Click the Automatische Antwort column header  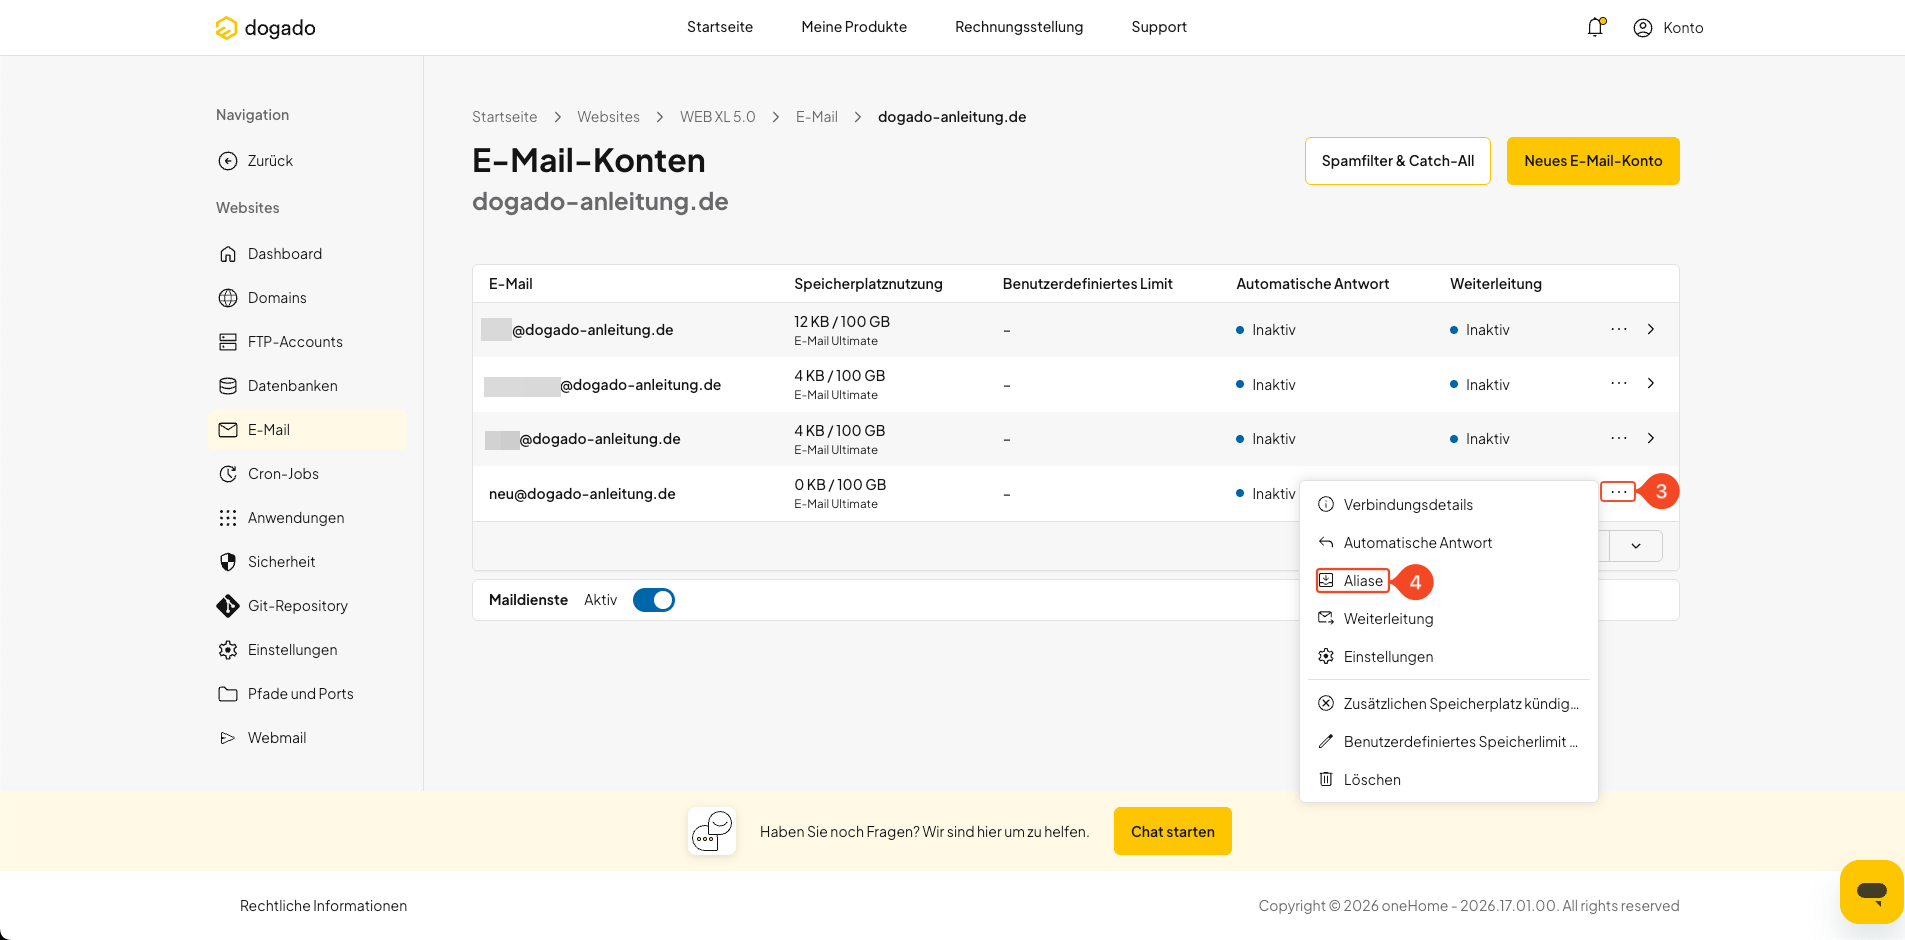pos(1312,284)
